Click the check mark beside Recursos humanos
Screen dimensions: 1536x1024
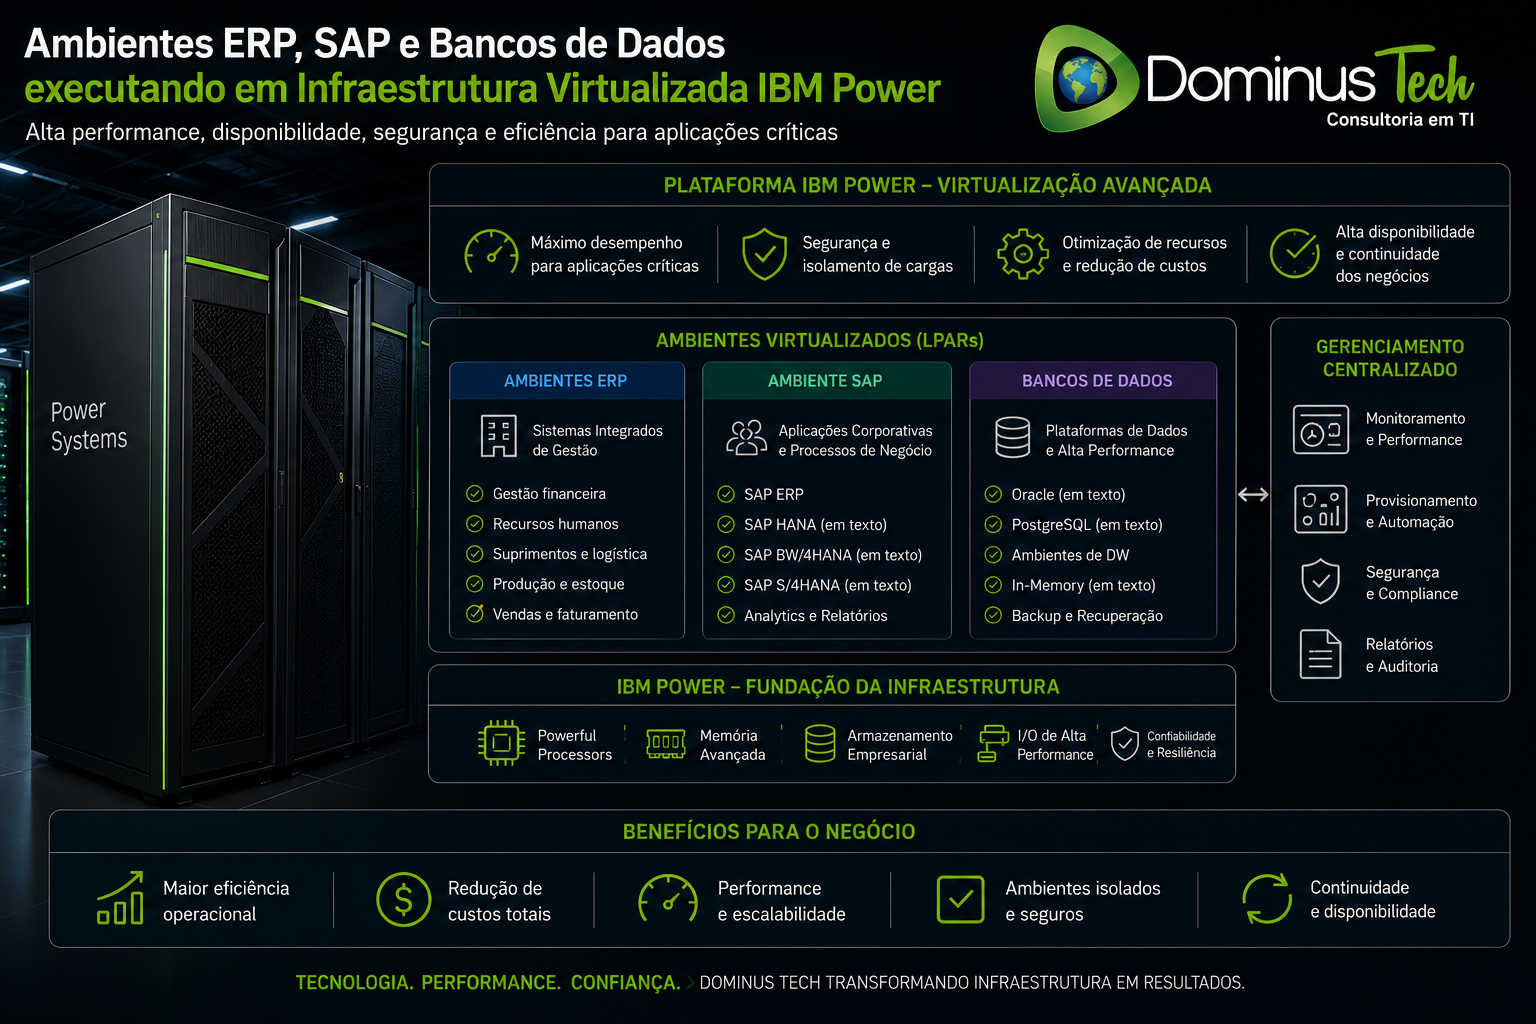(x=475, y=523)
